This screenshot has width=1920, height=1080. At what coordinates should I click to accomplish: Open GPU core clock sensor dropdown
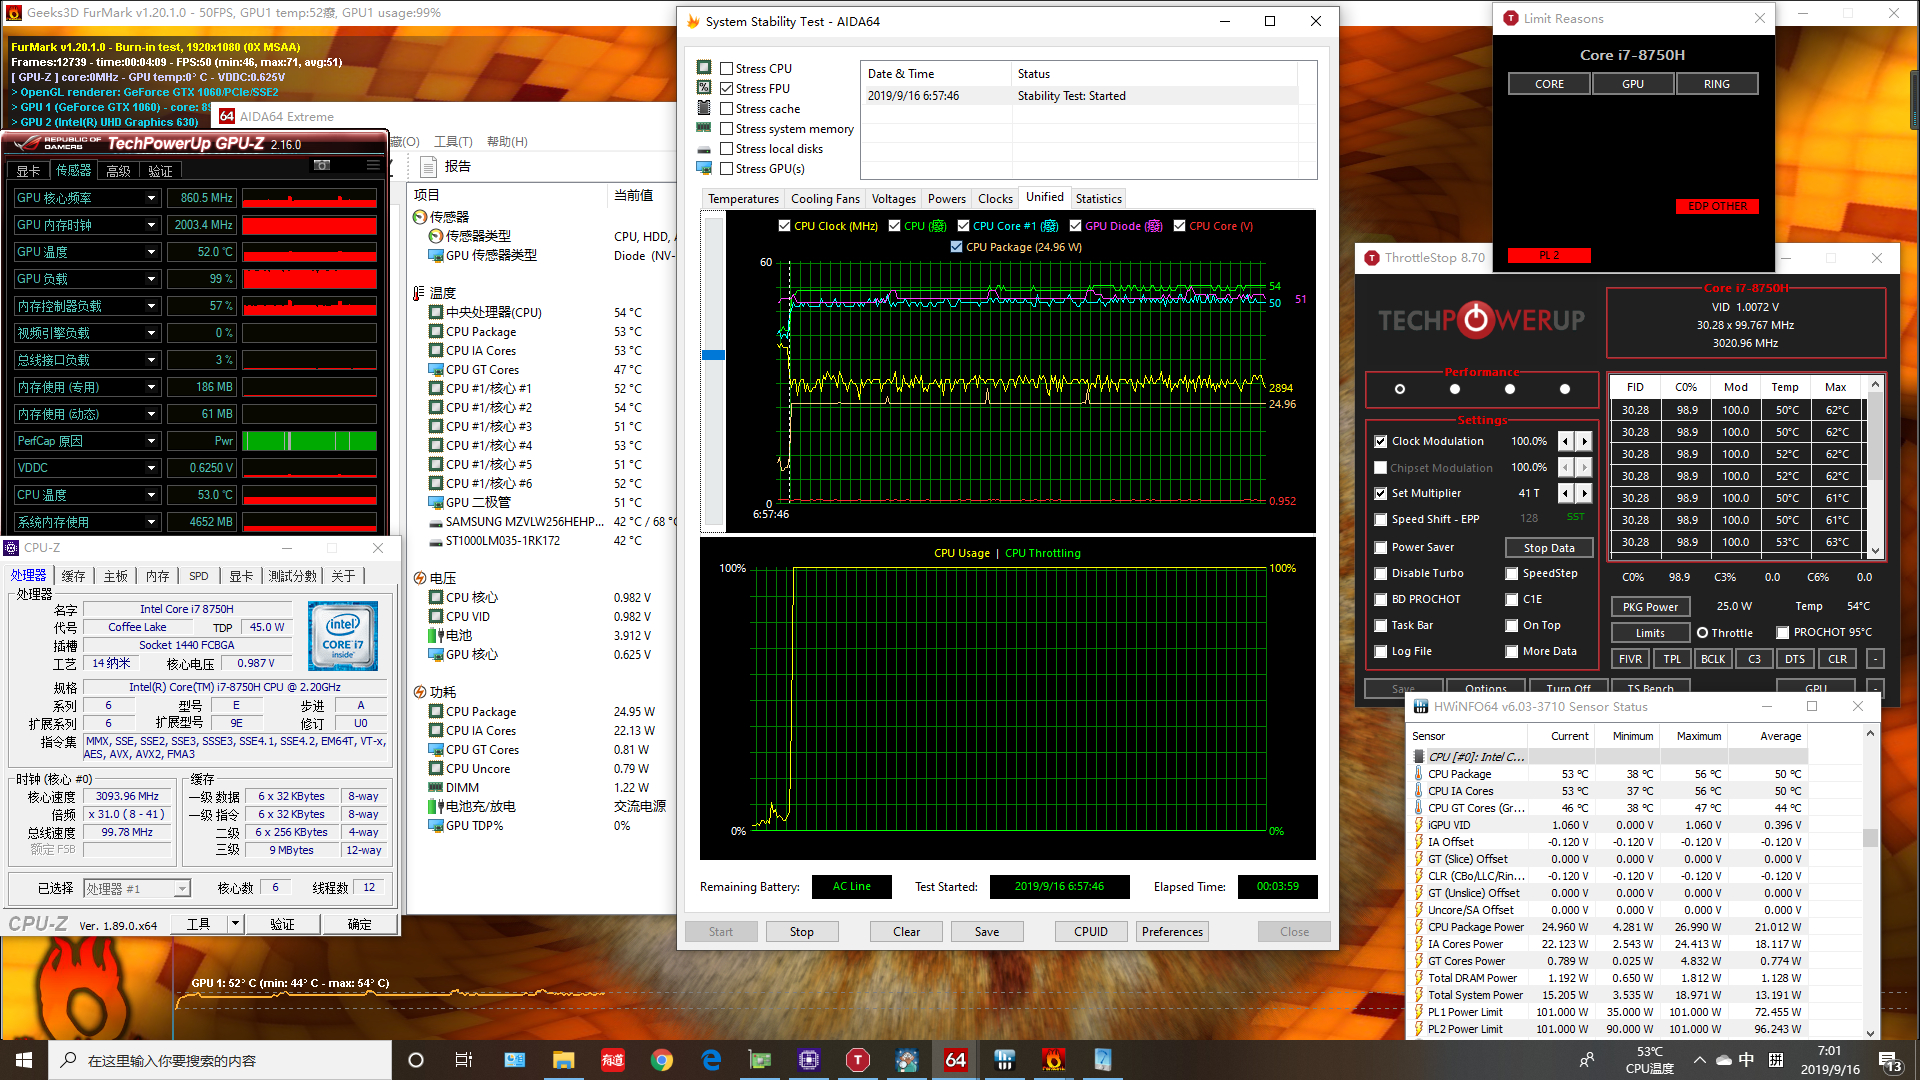[x=152, y=198]
